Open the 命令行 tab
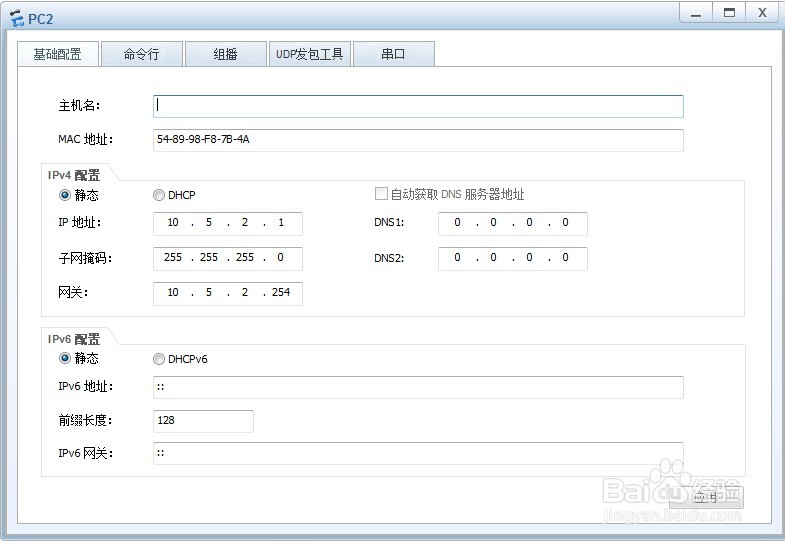Image resolution: width=785 pixels, height=543 pixels. (142, 54)
